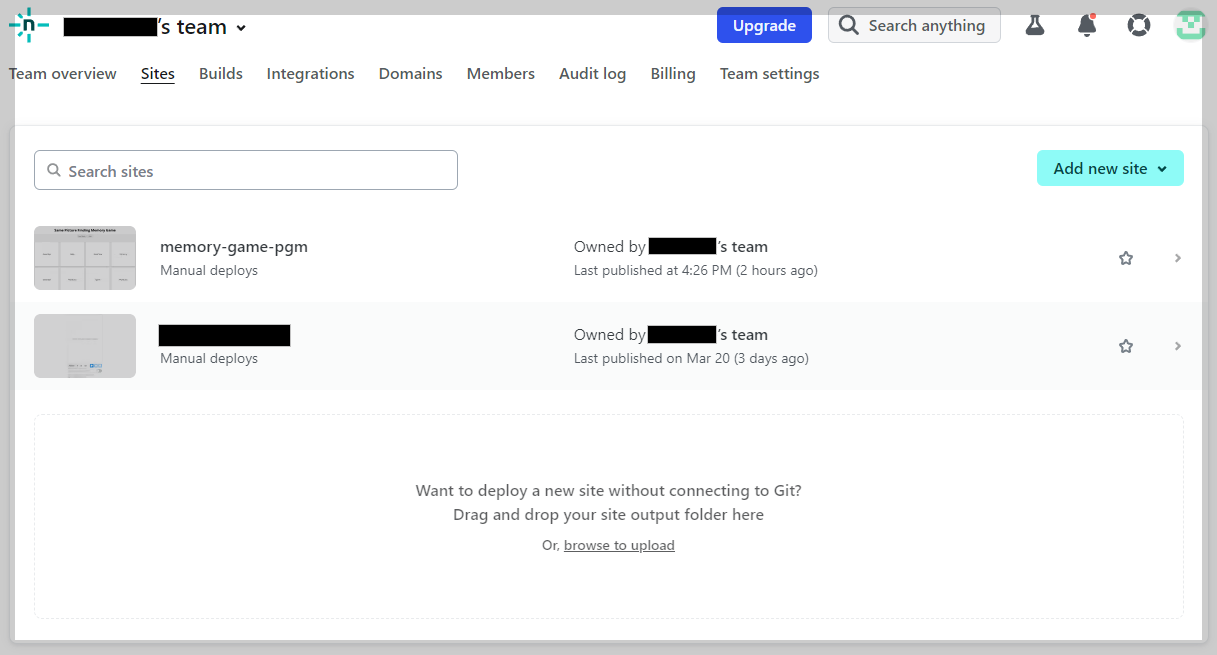Image resolution: width=1217 pixels, height=655 pixels.
Task: Select the Sites tab
Action: click(x=158, y=74)
